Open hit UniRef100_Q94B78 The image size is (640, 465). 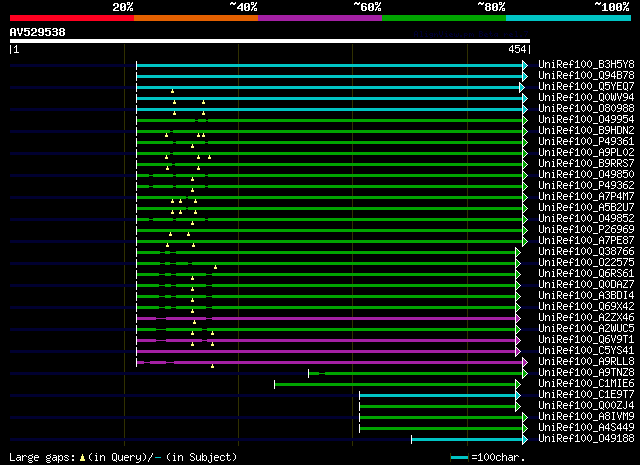click(586, 76)
